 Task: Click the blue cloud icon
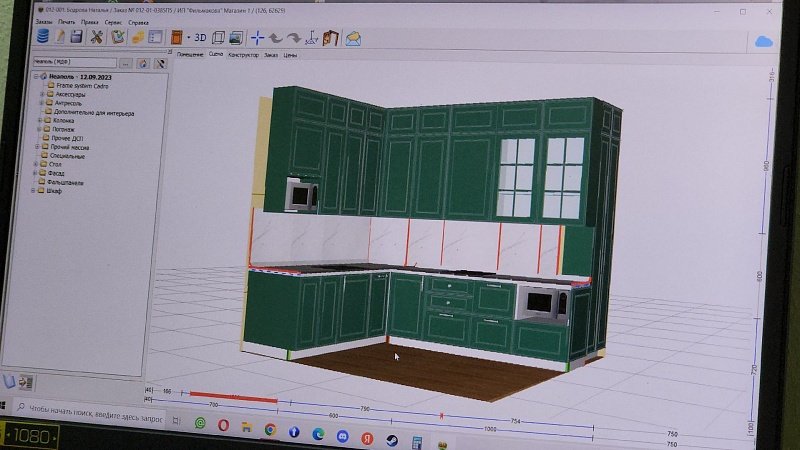765,41
